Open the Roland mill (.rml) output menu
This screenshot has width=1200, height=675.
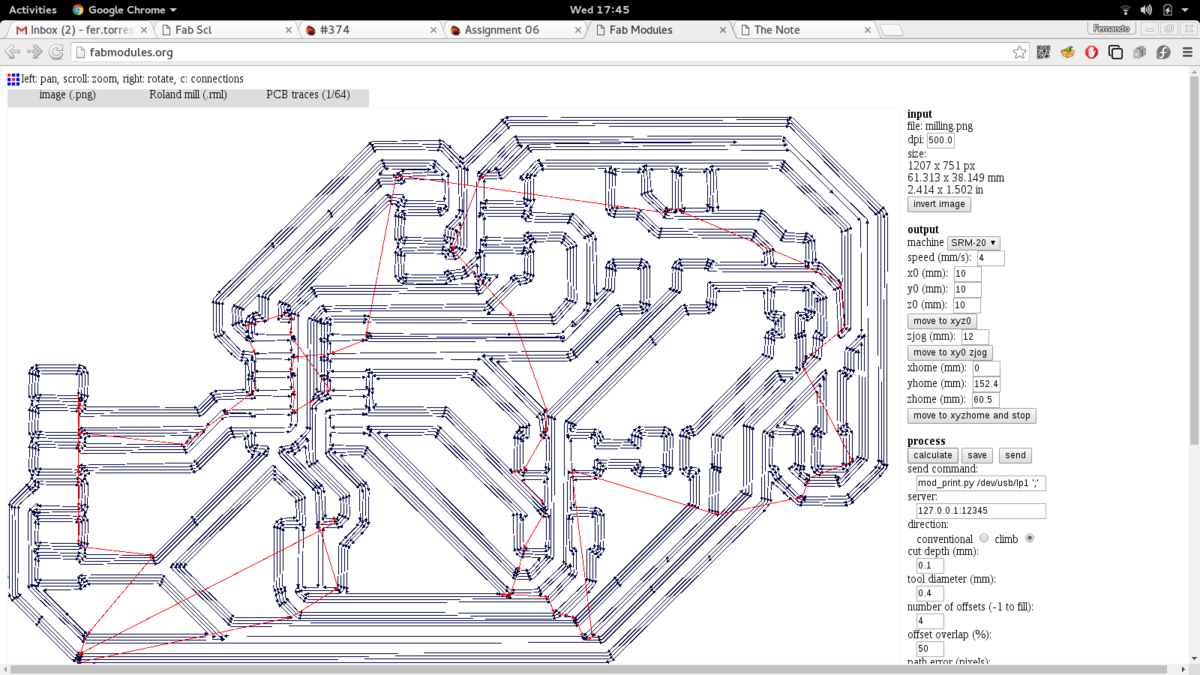(188, 95)
